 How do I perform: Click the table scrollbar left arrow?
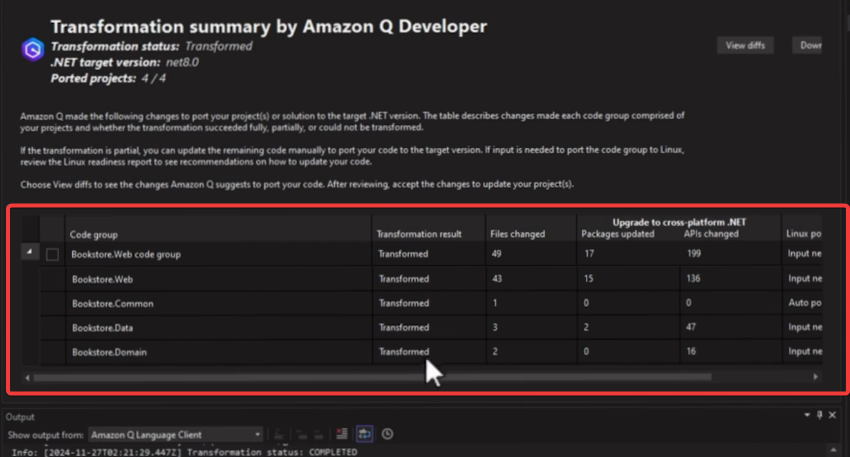click(27, 377)
